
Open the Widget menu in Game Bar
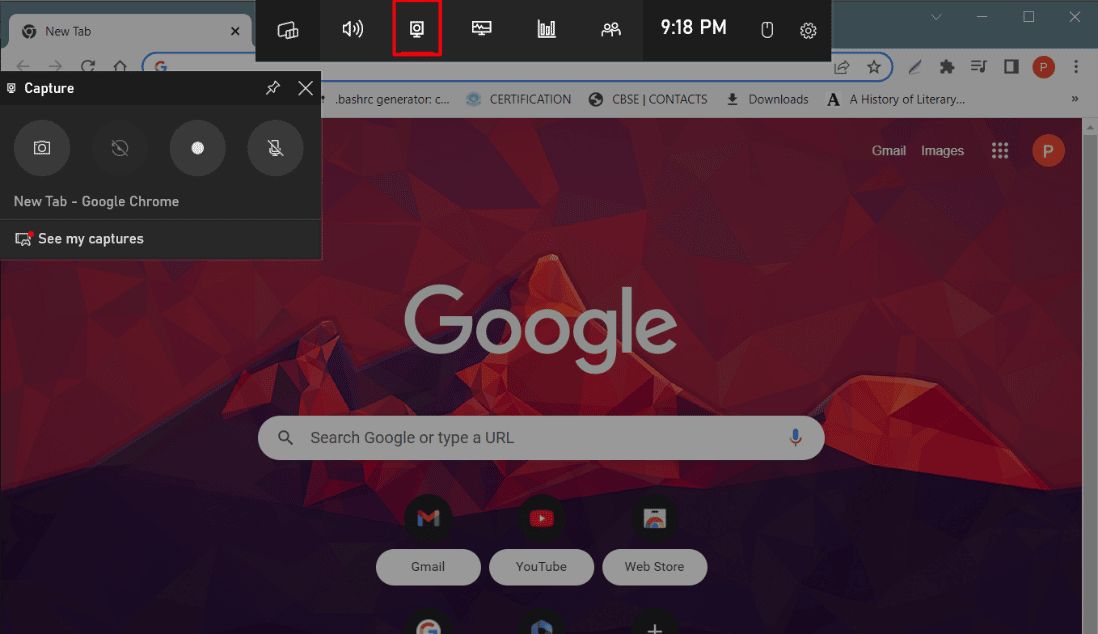tap(288, 30)
